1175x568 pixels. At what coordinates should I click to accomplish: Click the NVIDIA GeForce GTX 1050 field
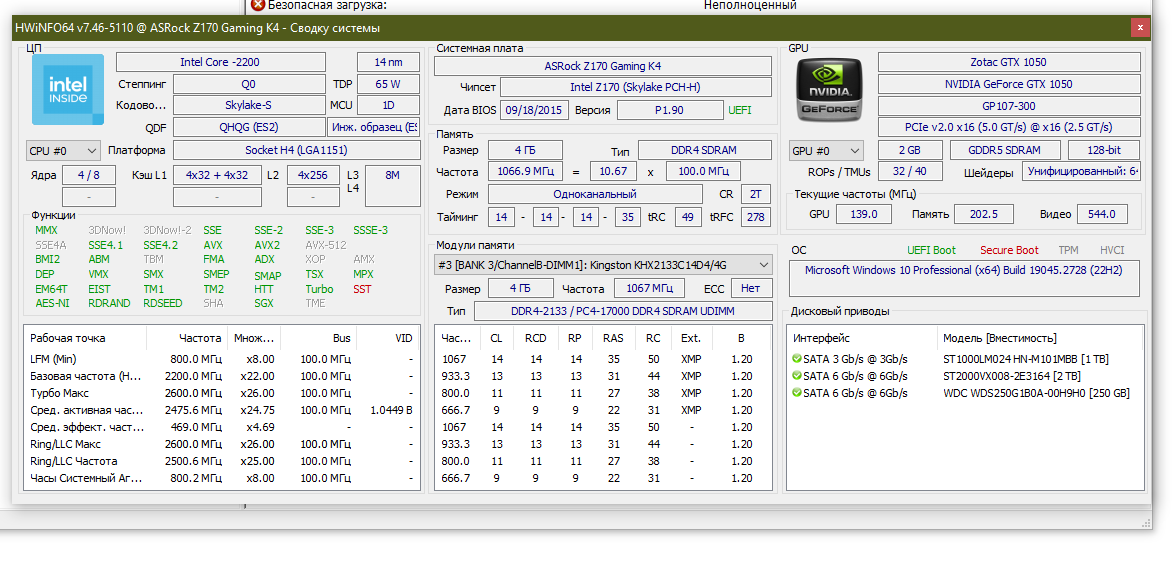tap(1009, 84)
